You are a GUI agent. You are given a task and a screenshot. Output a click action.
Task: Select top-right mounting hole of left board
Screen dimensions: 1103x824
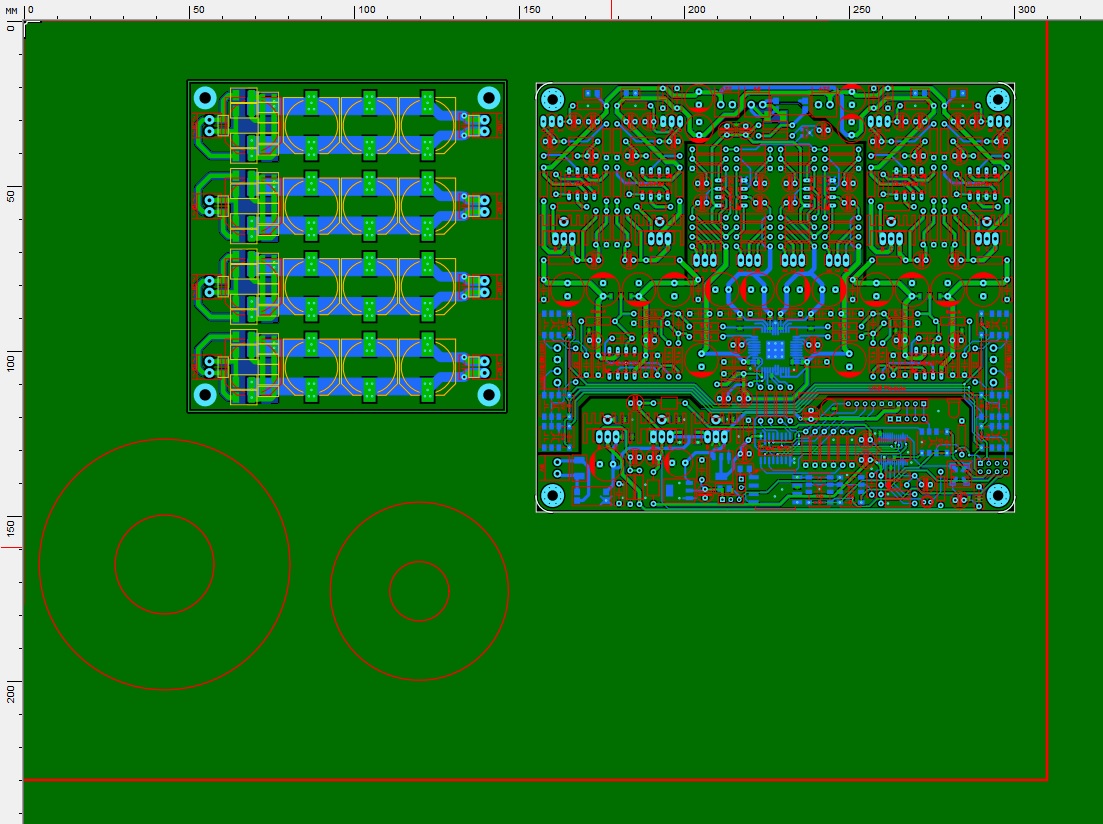(489, 97)
